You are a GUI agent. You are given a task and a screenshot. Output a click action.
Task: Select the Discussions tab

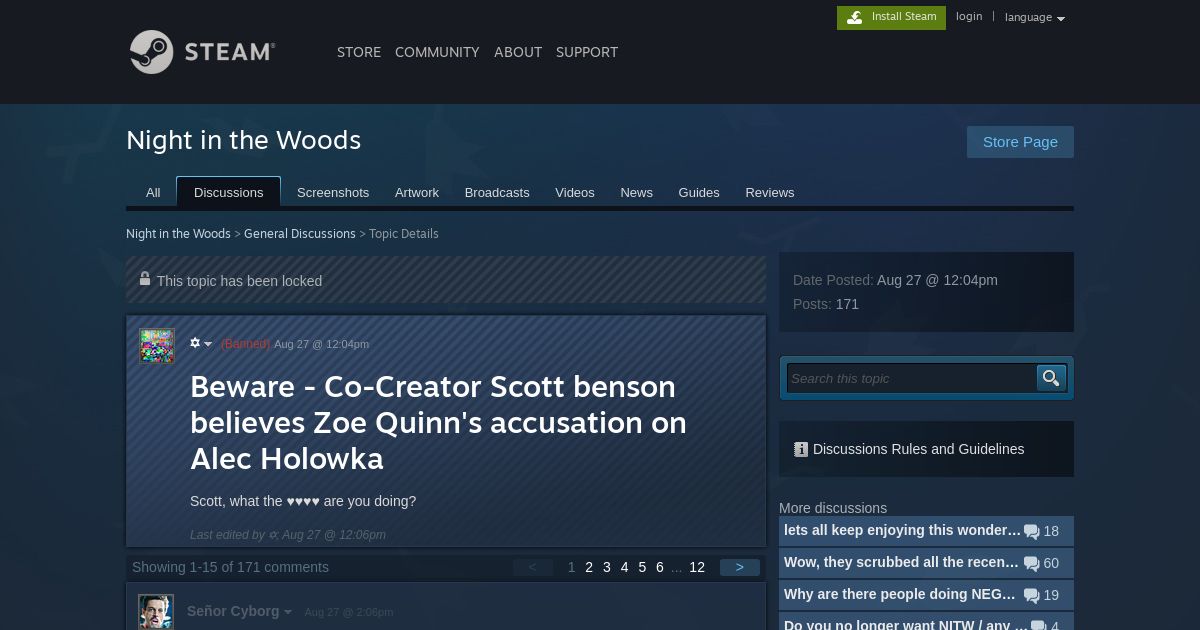tap(229, 192)
